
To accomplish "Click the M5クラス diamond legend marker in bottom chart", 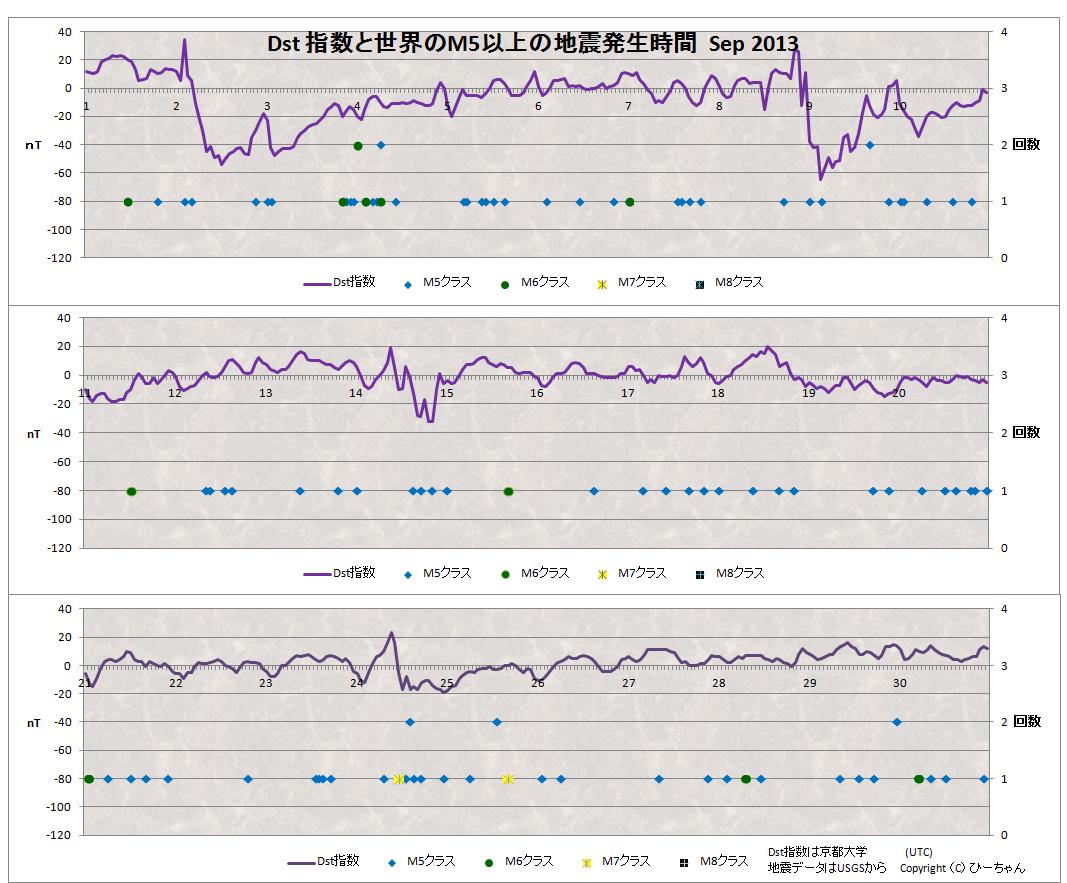I will pyautogui.click(x=392, y=861).
